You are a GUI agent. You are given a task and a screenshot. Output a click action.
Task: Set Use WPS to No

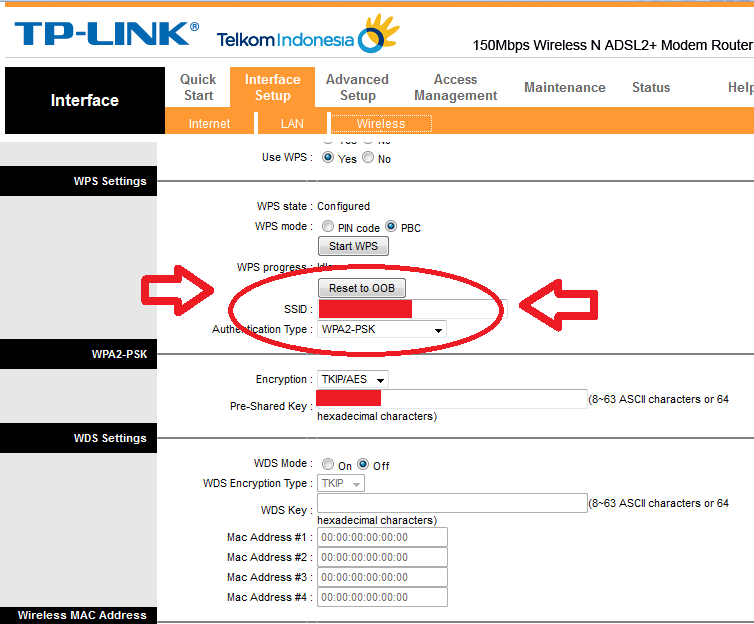tap(368, 157)
